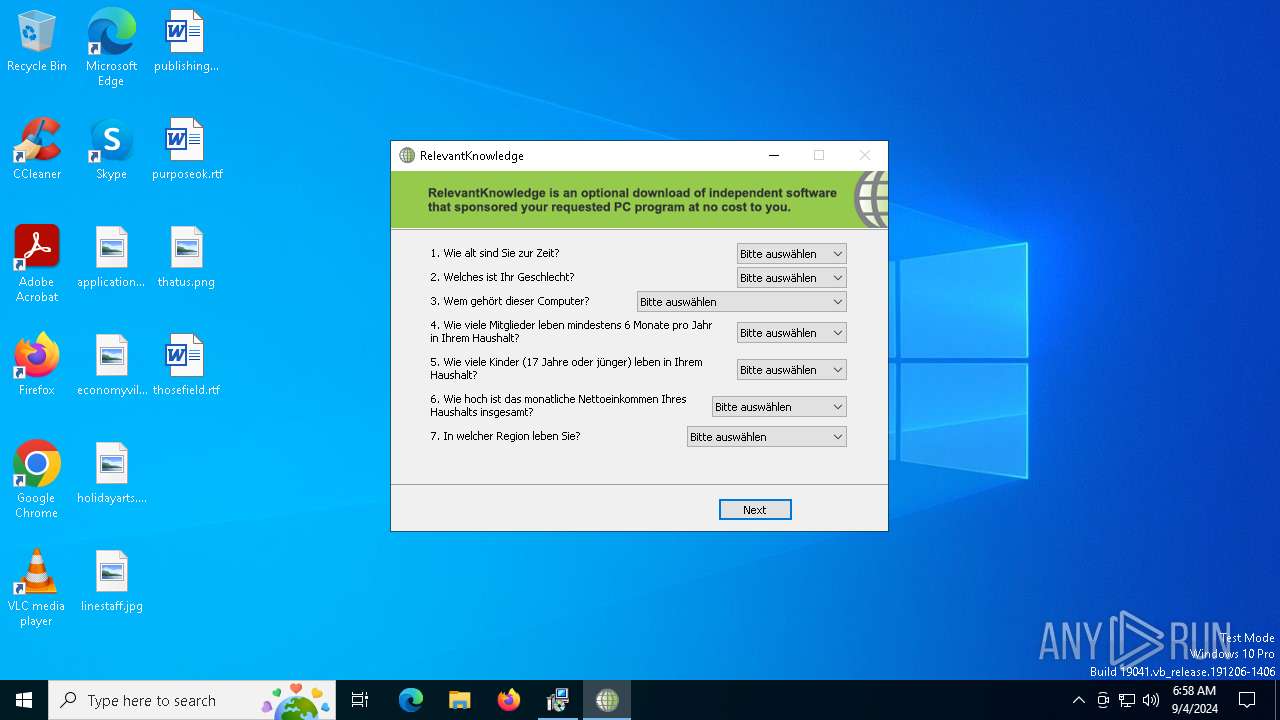Open the computer owner dropdown for question 3
Screen dimensions: 1280x720
click(x=741, y=302)
